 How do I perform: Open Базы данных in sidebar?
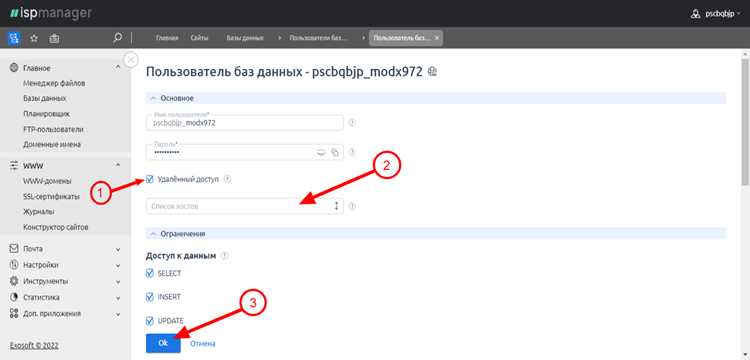pyautogui.click(x=44, y=98)
